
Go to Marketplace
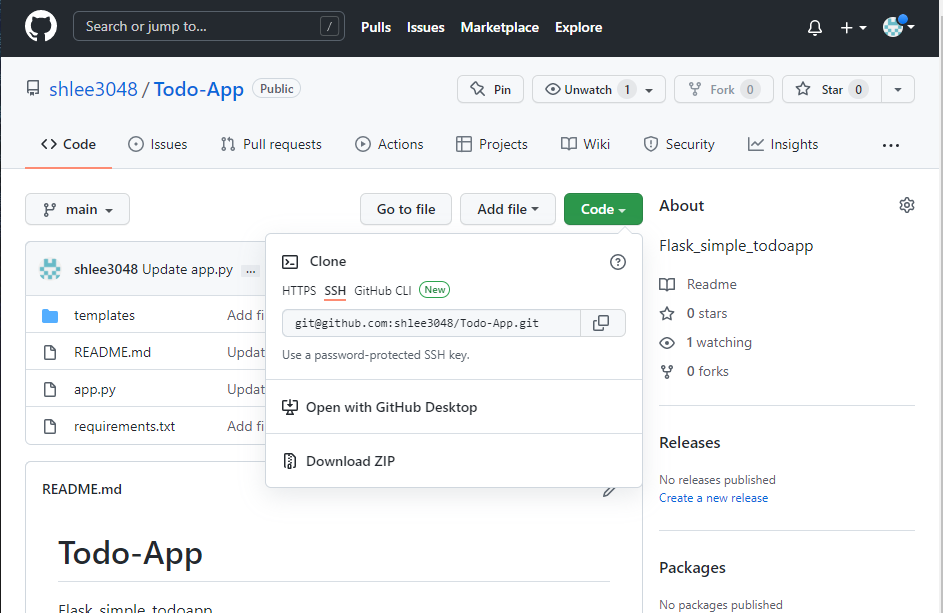pyautogui.click(x=500, y=27)
